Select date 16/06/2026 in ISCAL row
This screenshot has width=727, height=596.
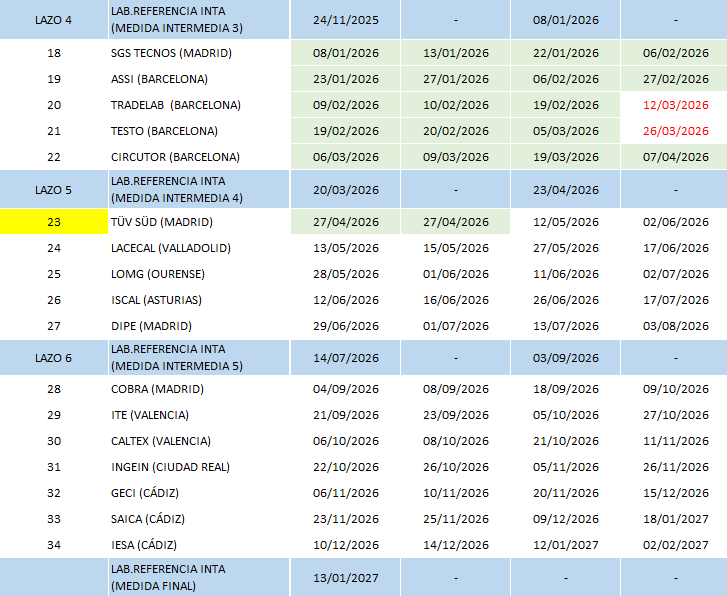pyautogui.click(x=456, y=300)
